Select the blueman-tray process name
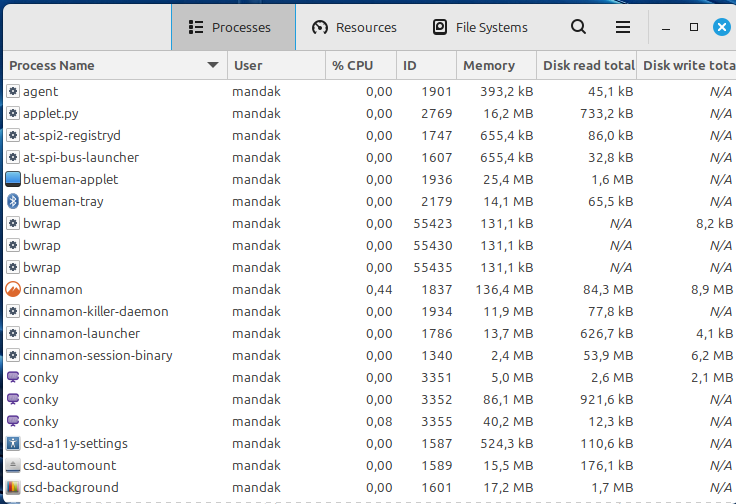736x504 pixels. click(63, 202)
